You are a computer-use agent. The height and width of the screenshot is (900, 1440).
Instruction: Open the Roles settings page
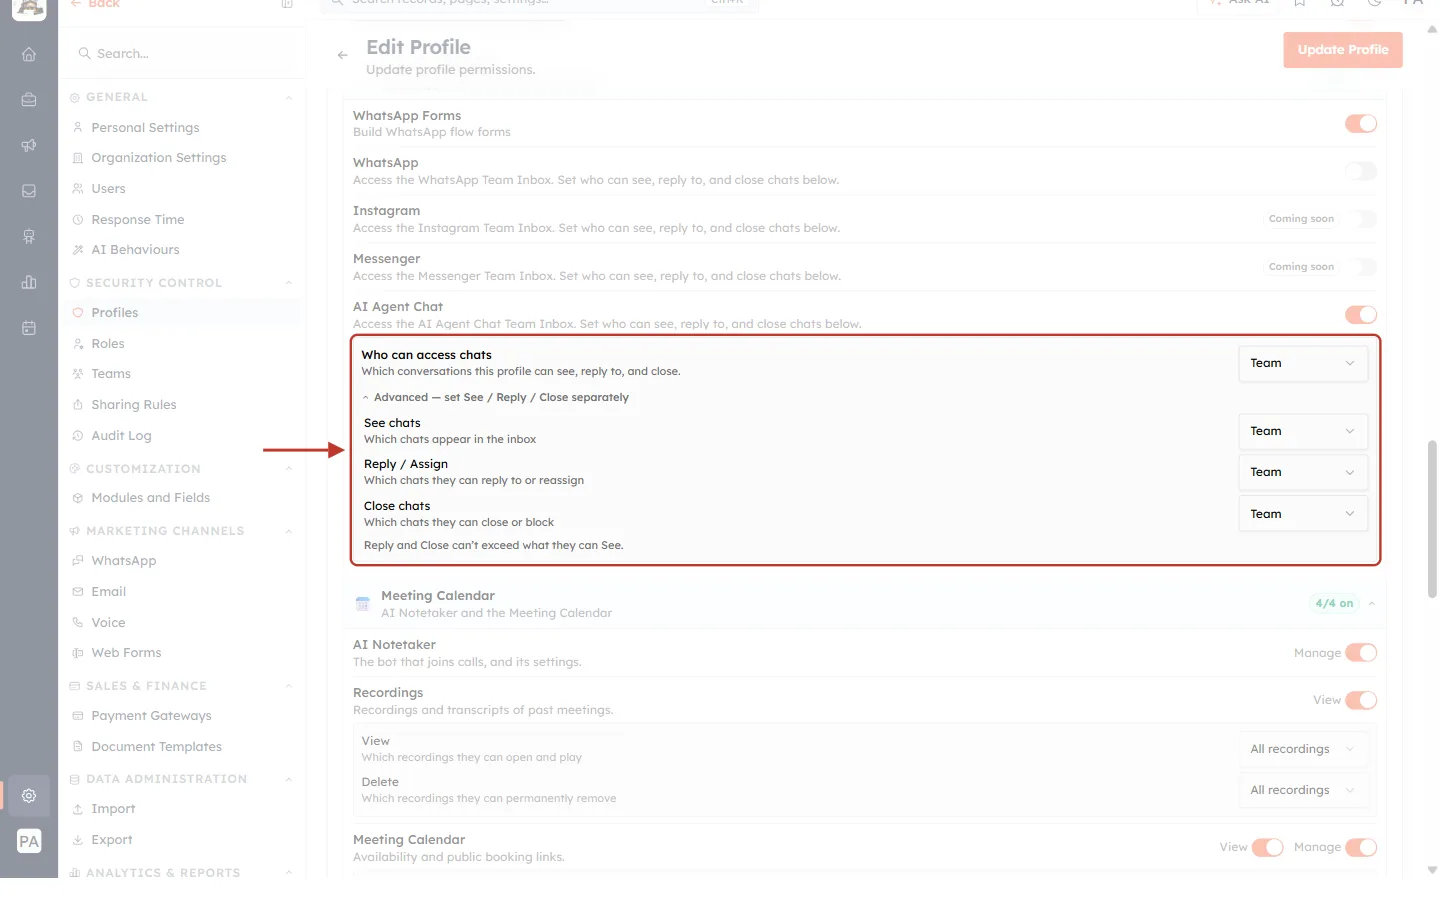coord(108,344)
